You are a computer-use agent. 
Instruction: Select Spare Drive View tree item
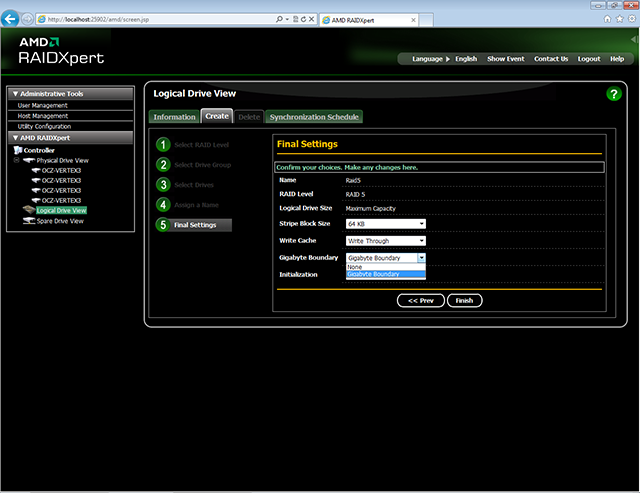click(60, 221)
